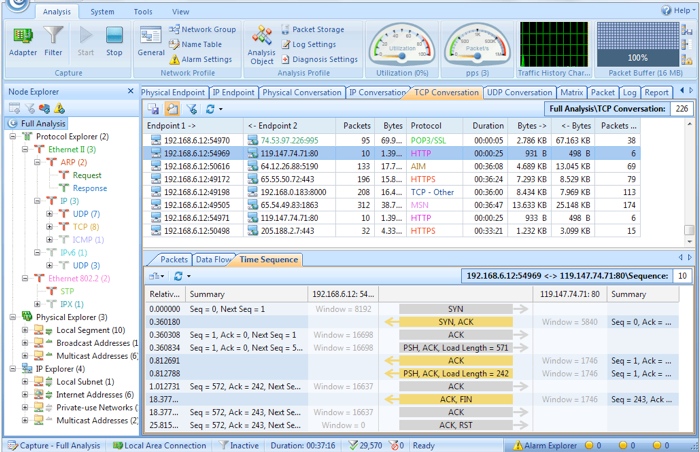This screenshot has height=452, width=700.
Task: Select the AIM conversation row
Action: (392, 166)
